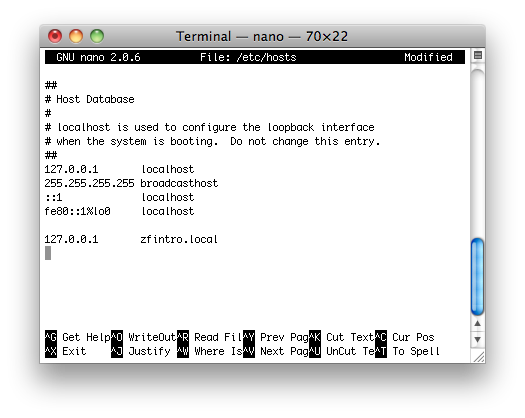Click the ^C Cur Pos shortcut
This screenshot has width=525, height=418.
405,337
